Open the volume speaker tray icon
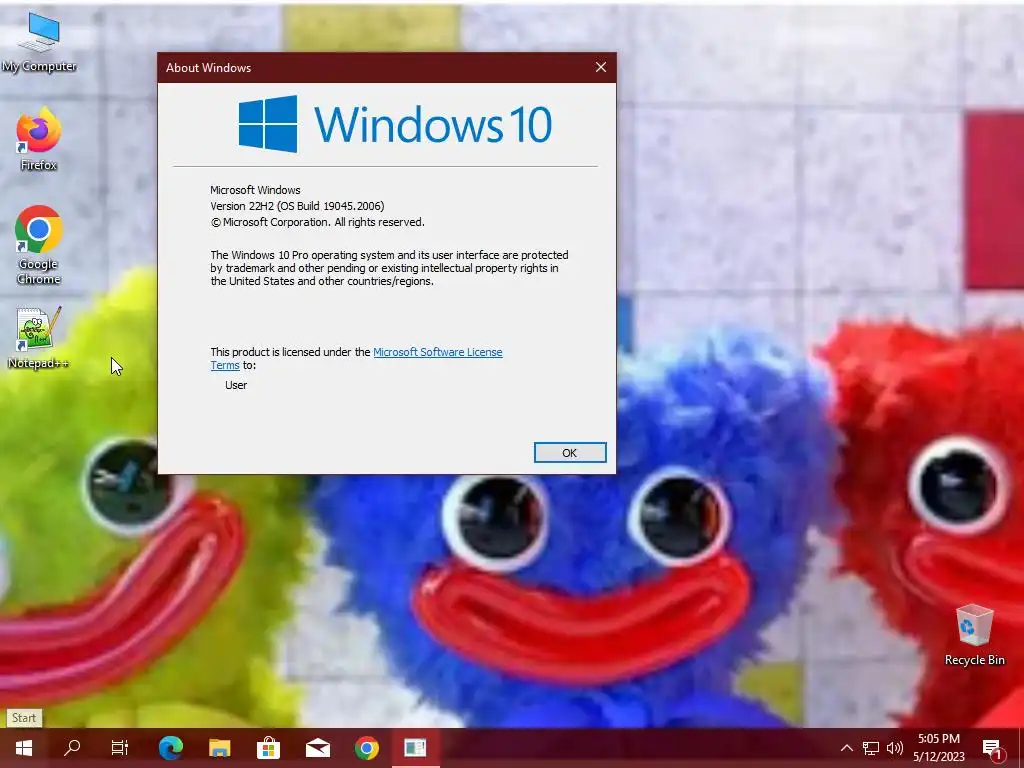The image size is (1024, 768). pyautogui.click(x=895, y=748)
